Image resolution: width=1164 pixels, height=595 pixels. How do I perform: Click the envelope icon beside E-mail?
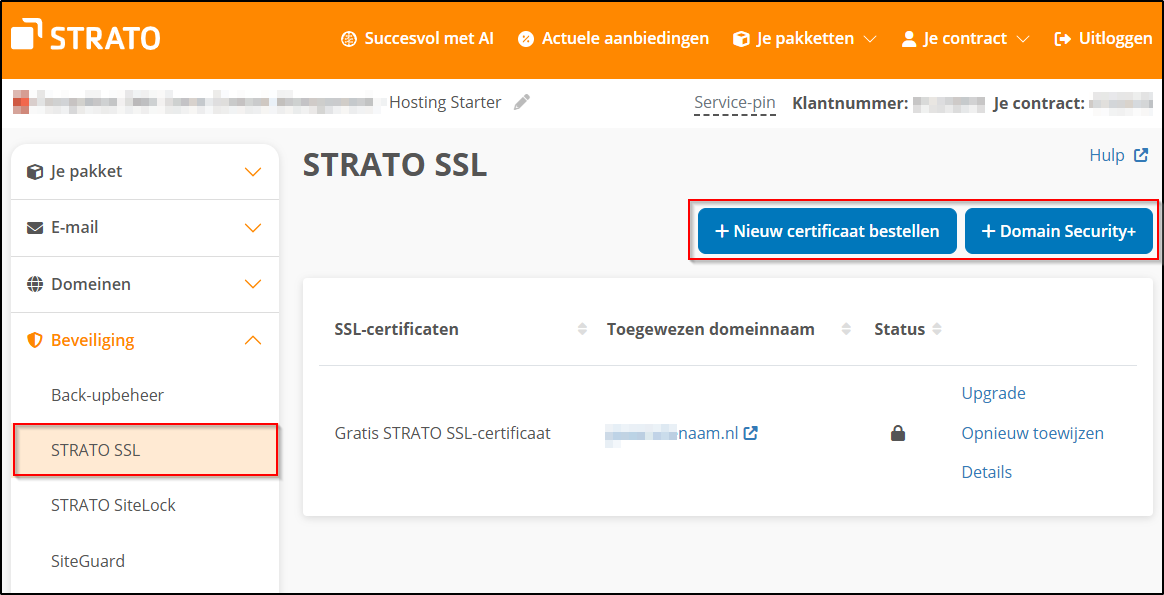[33, 227]
